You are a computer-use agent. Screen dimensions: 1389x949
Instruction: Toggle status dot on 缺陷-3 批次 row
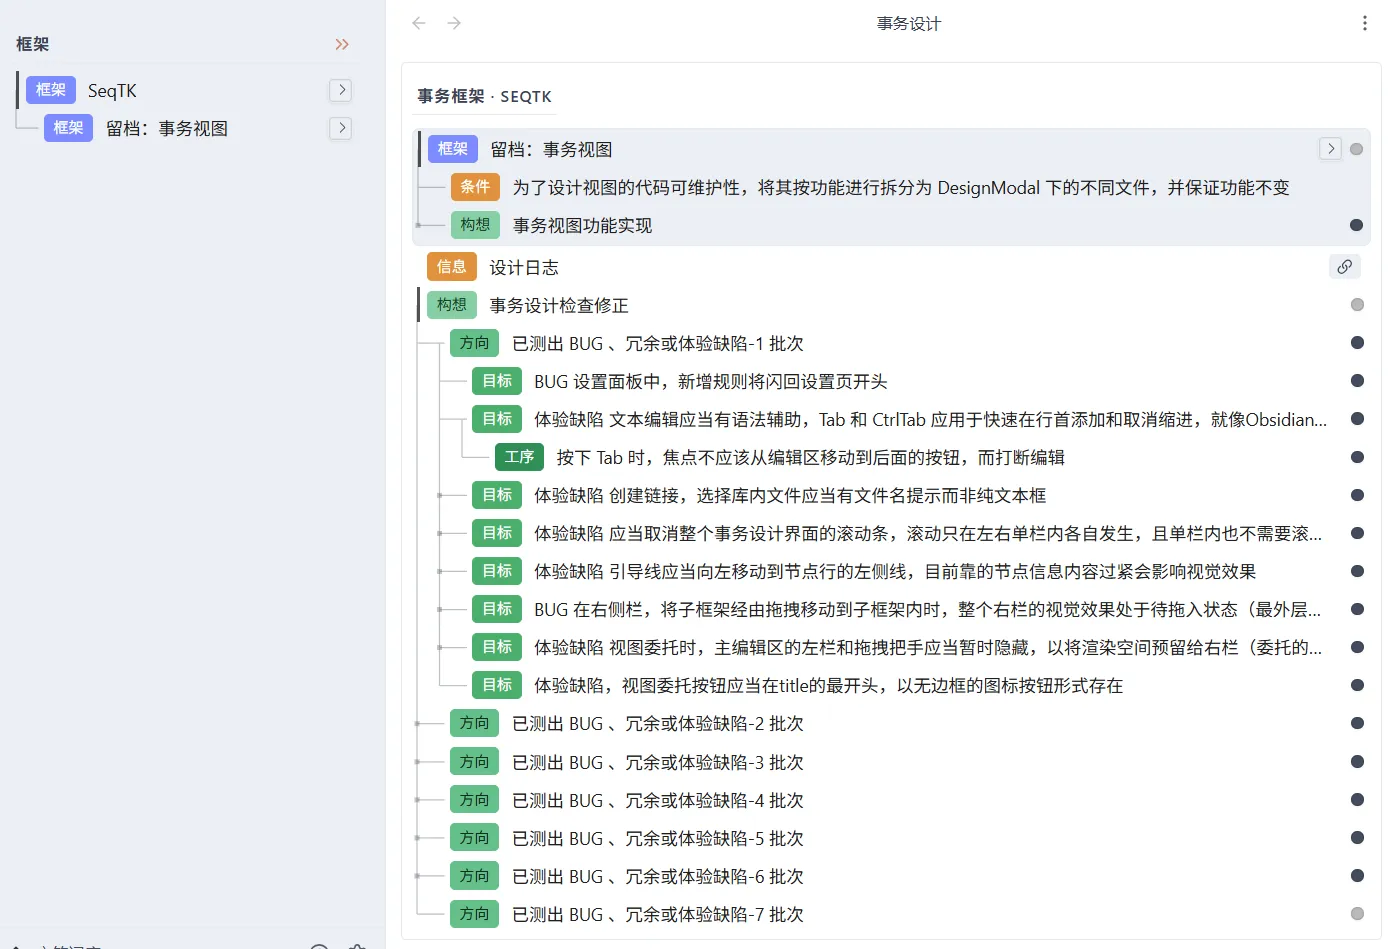pyautogui.click(x=1357, y=762)
